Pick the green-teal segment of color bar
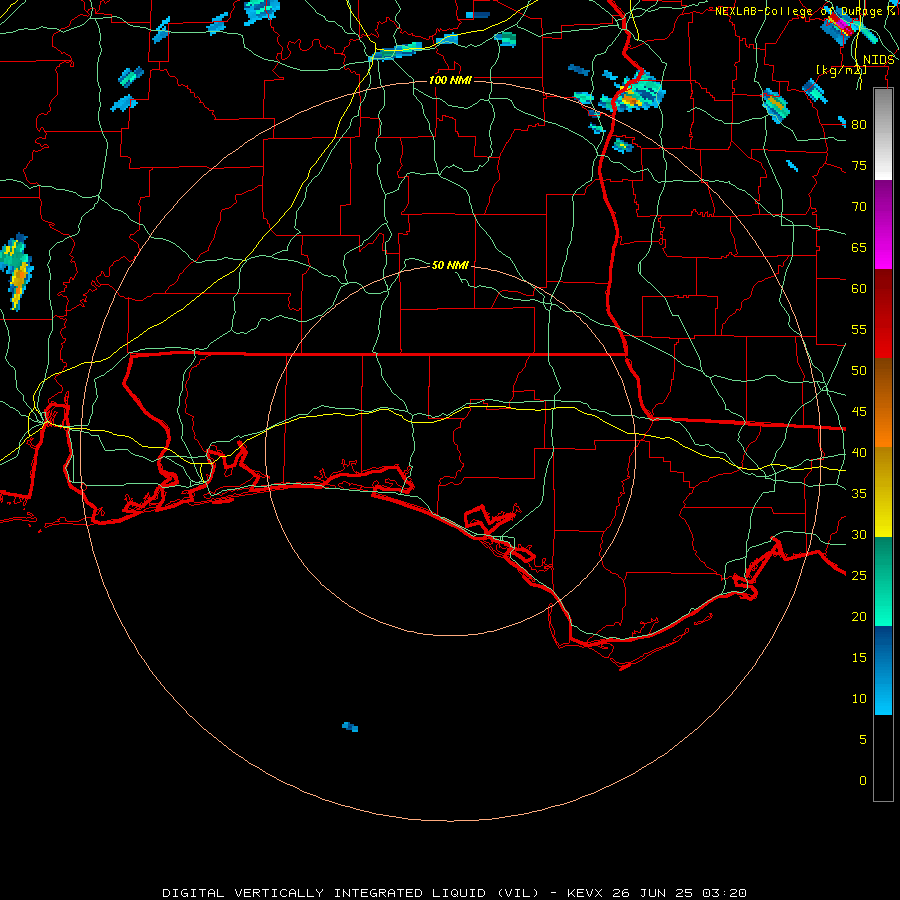Viewport: 900px width, 900px height. (883, 581)
